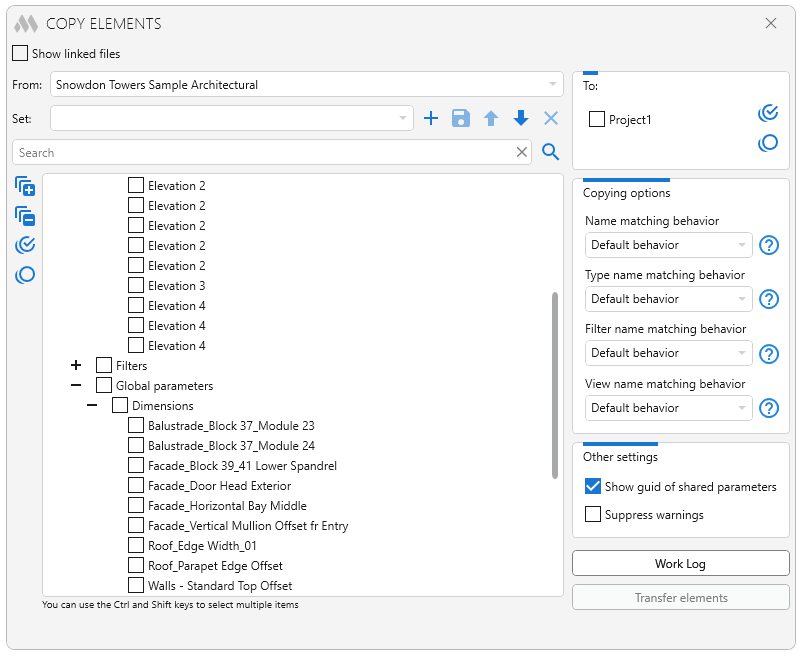Image resolution: width=804 pixels, height=656 pixels.
Task: Uncheck Show guid of shared parameters
Action: click(x=593, y=486)
